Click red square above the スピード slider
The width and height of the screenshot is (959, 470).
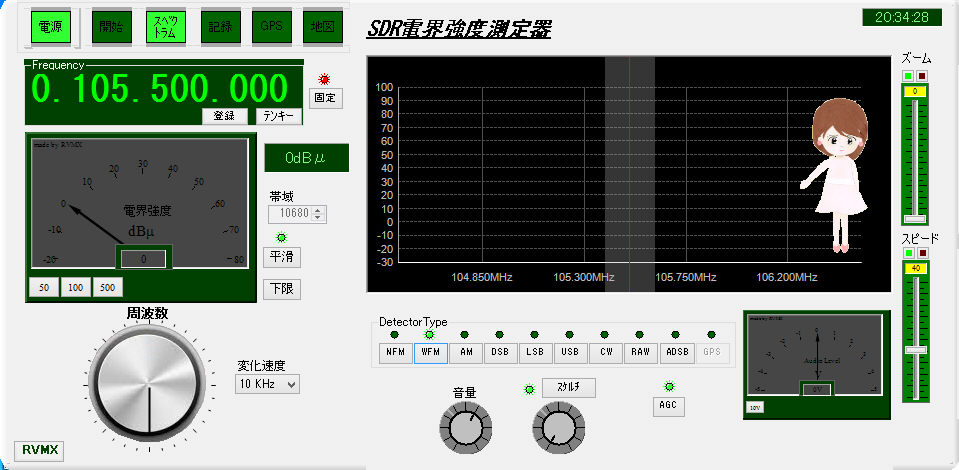pos(922,253)
